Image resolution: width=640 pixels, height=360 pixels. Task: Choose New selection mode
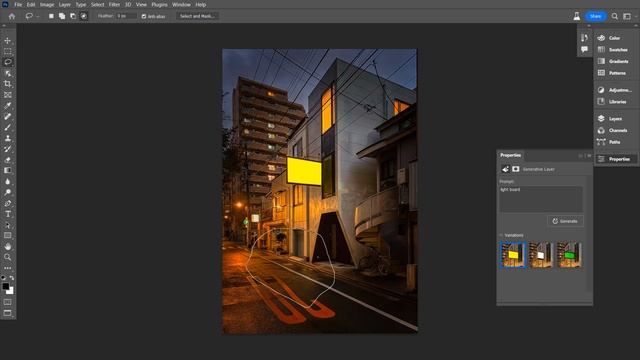[x=51, y=16]
